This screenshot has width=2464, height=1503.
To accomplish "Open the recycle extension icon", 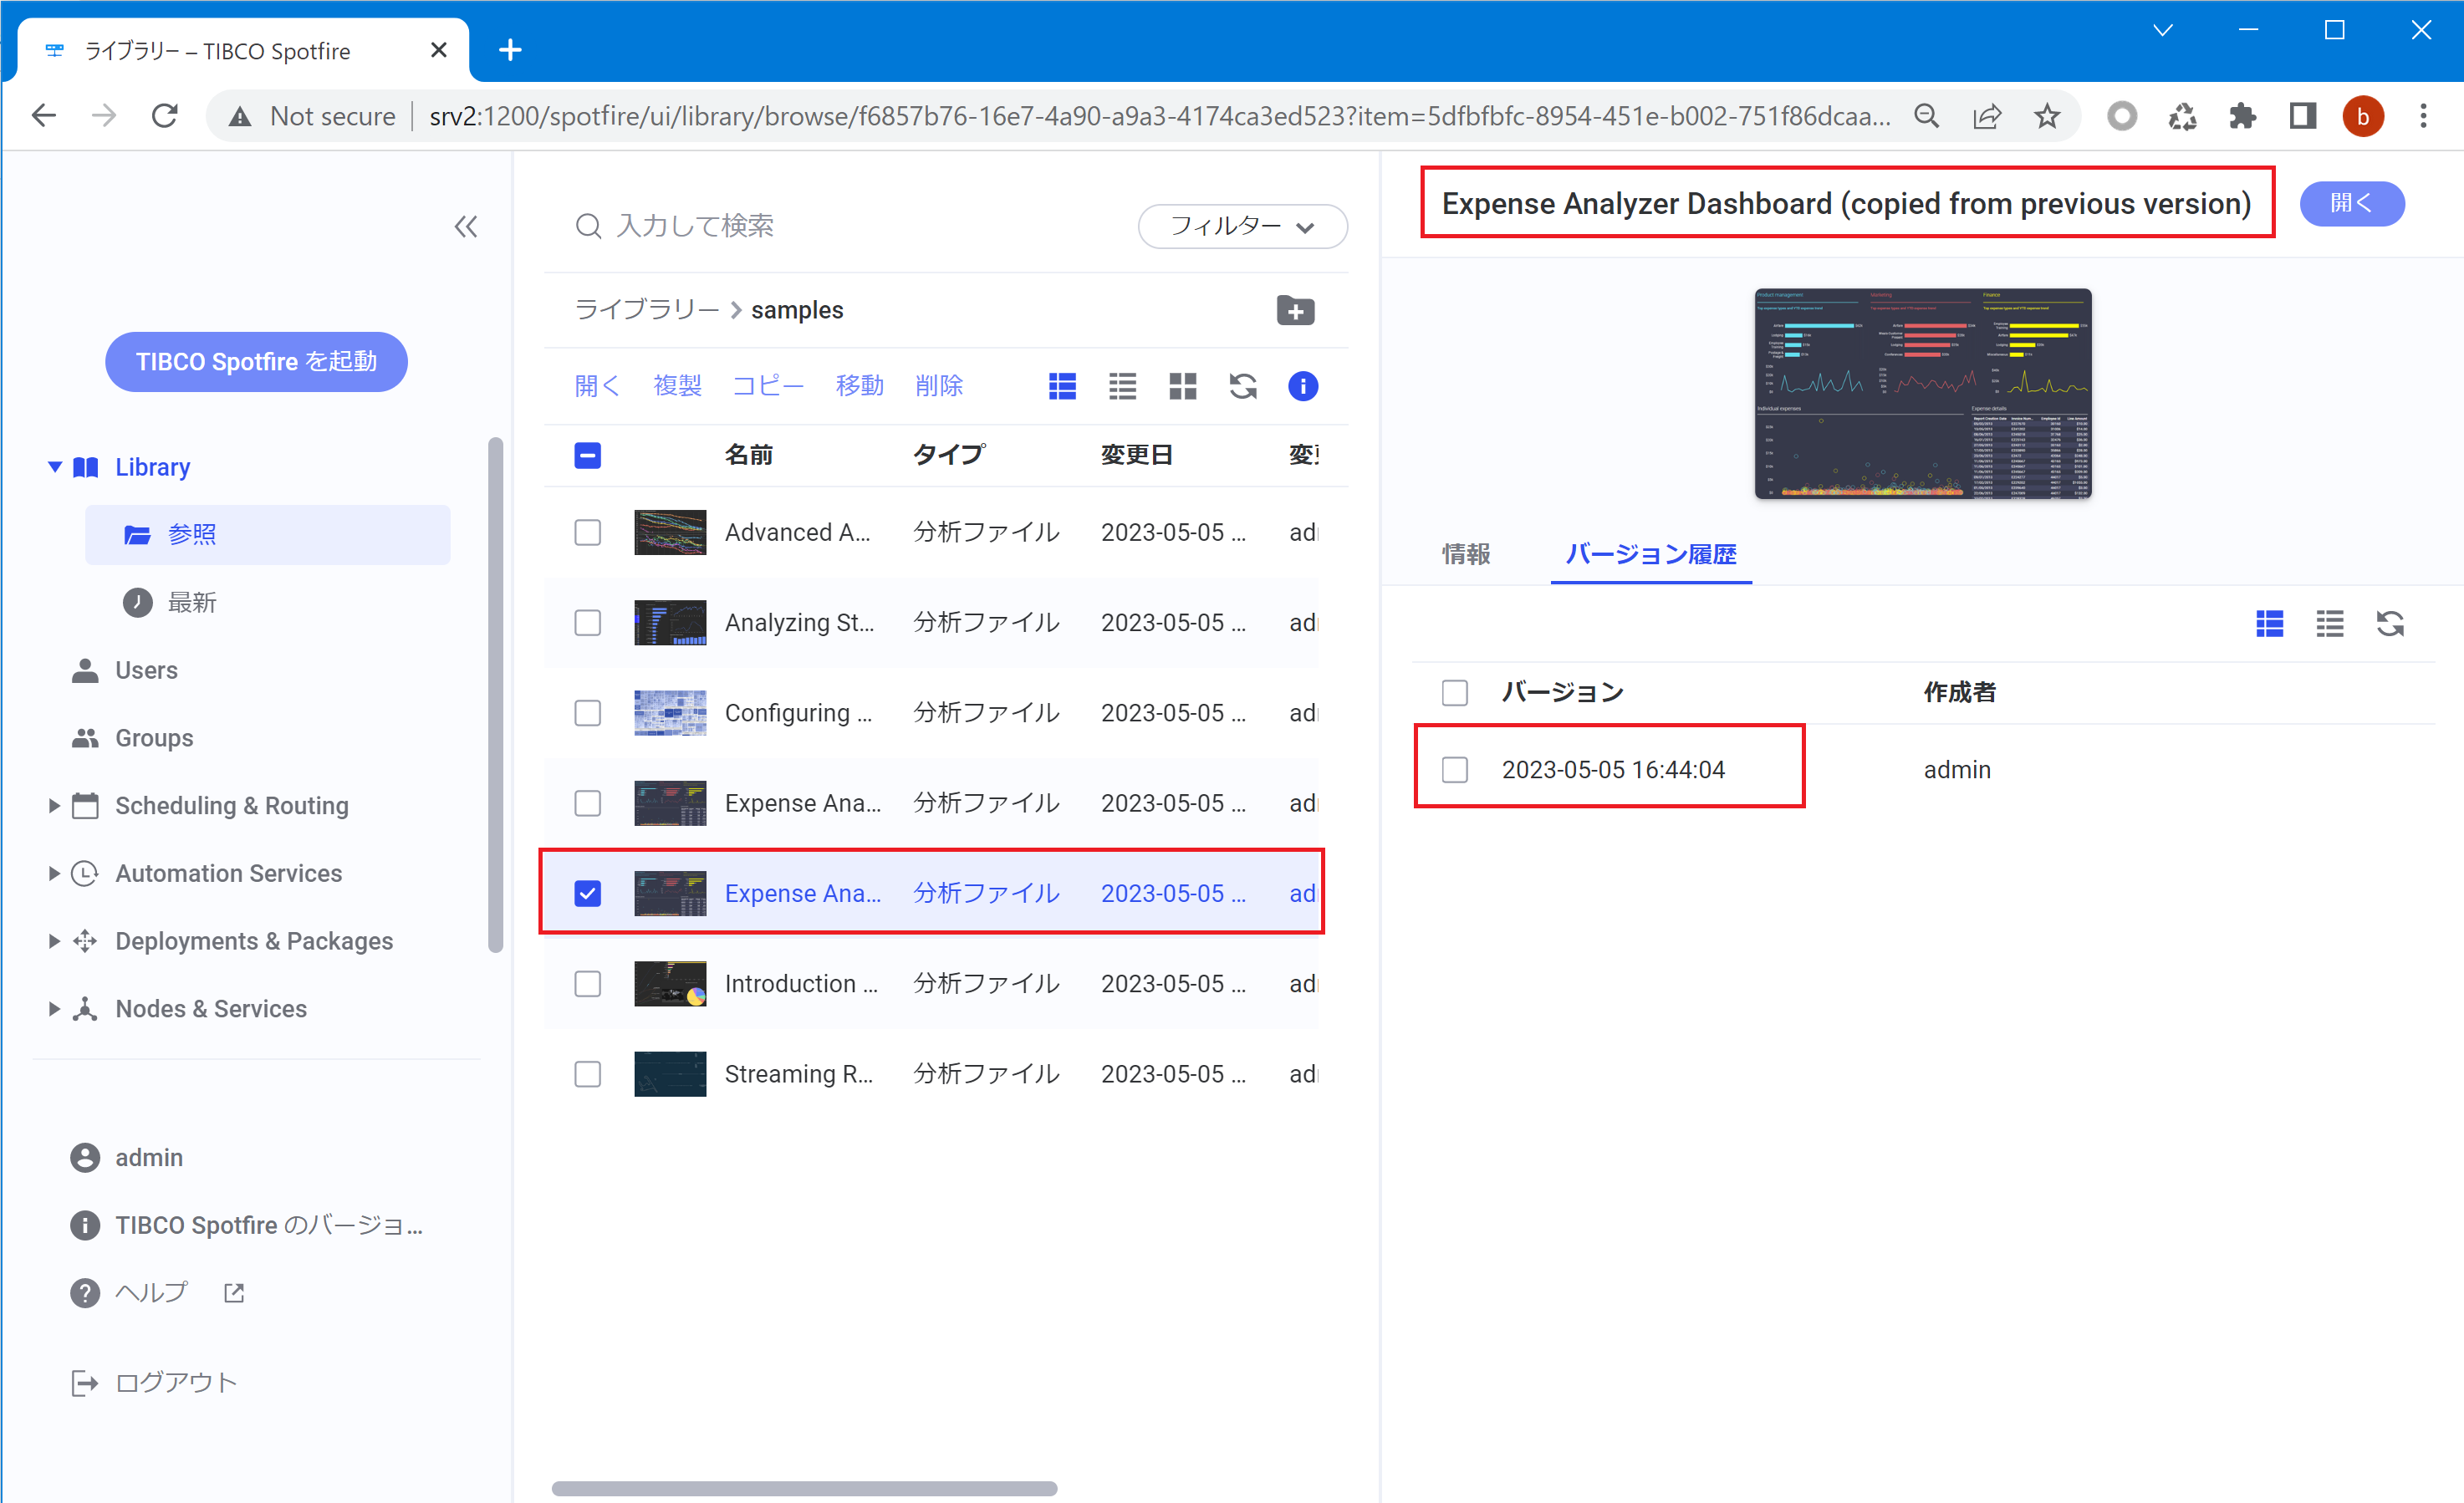I will tap(2182, 116).
